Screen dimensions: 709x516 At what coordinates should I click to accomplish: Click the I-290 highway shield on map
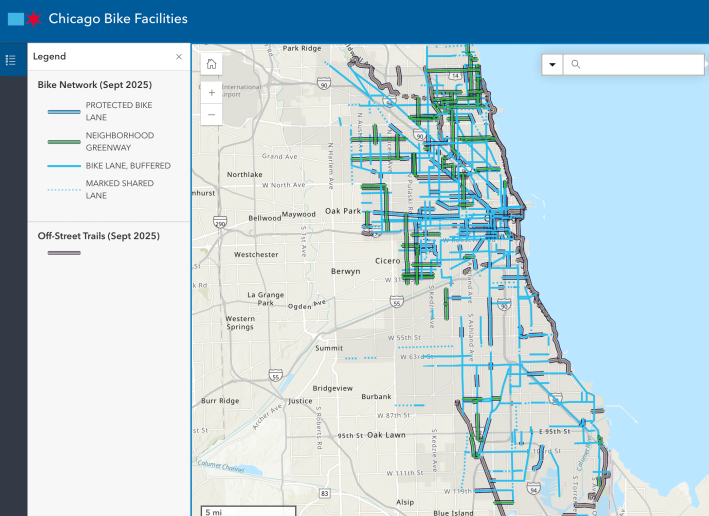[220, 224]
